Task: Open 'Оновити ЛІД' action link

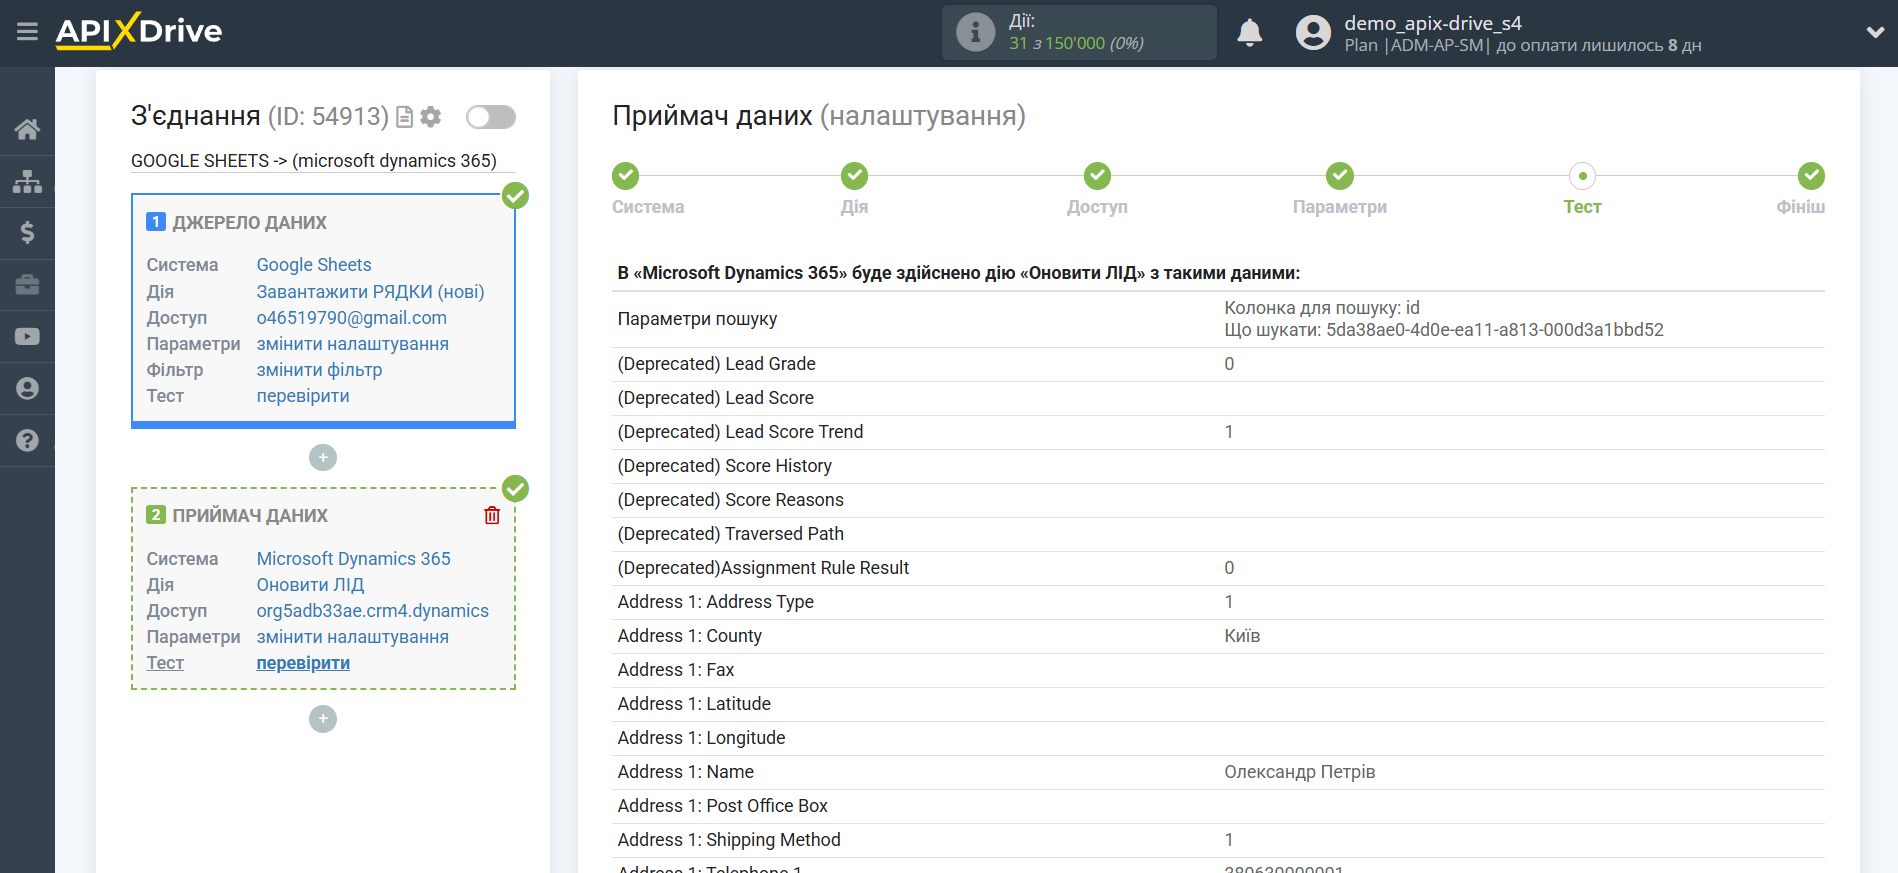Action: (310, 585)
